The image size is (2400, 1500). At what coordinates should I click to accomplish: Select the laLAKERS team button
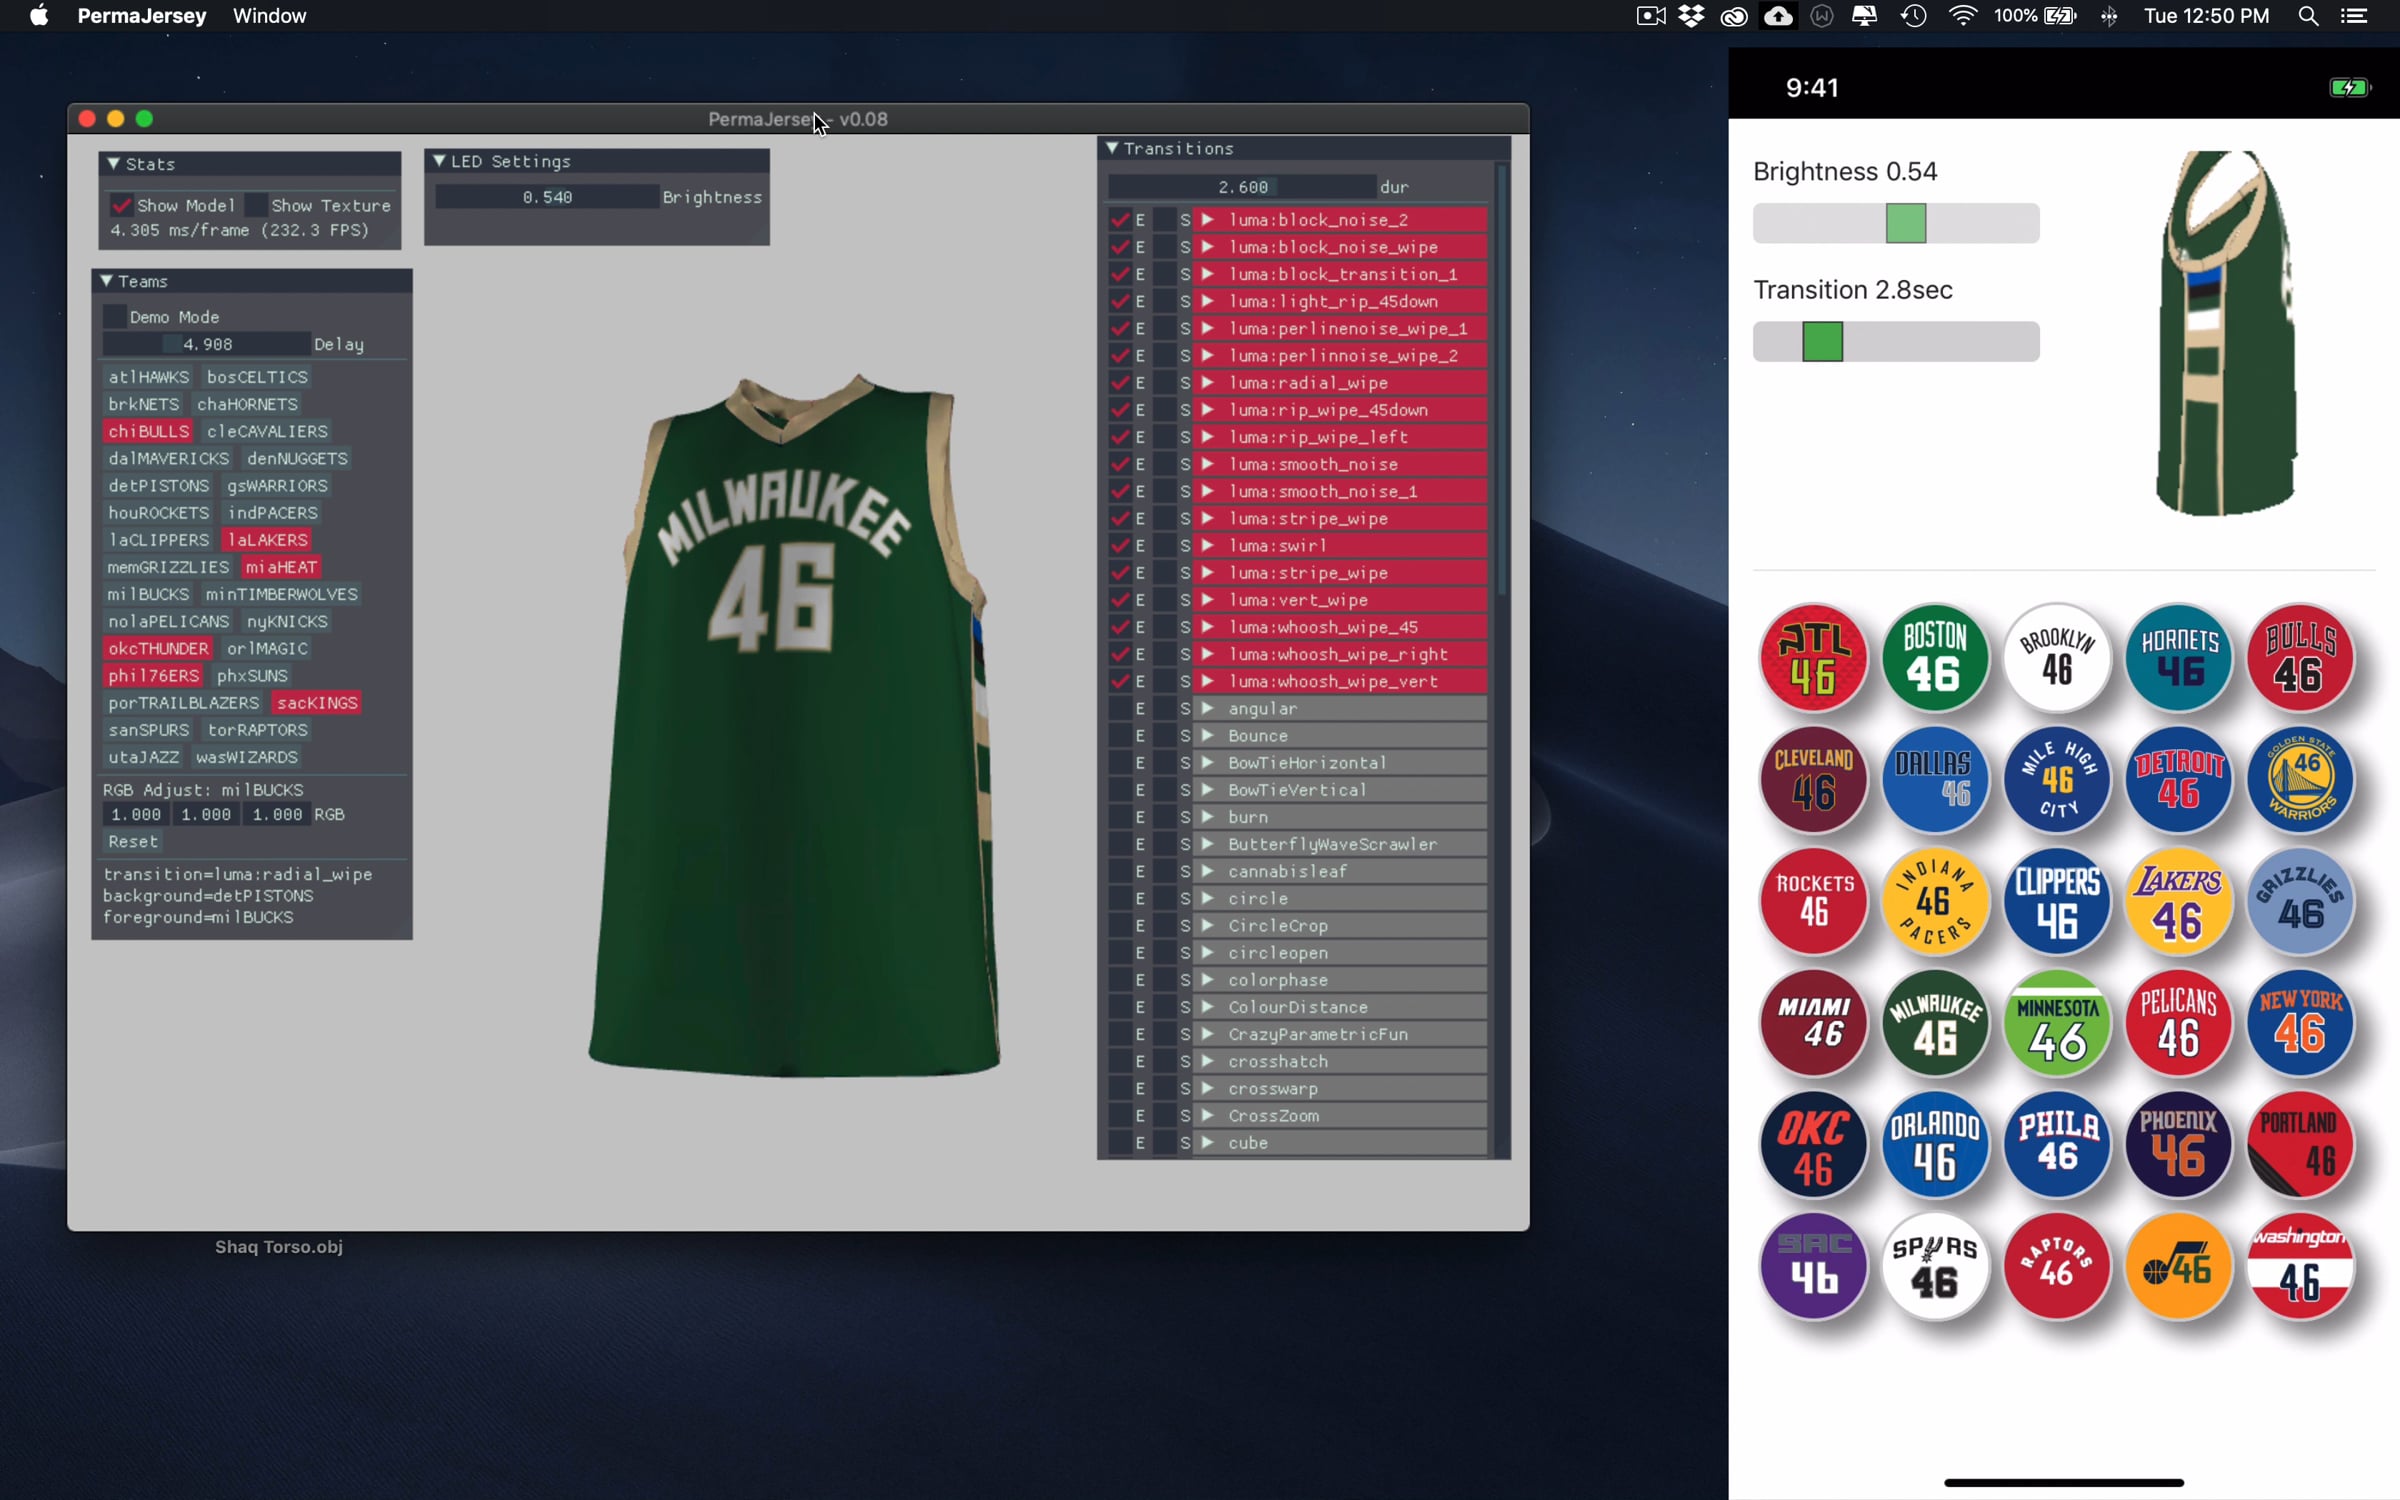click(267, 540)
